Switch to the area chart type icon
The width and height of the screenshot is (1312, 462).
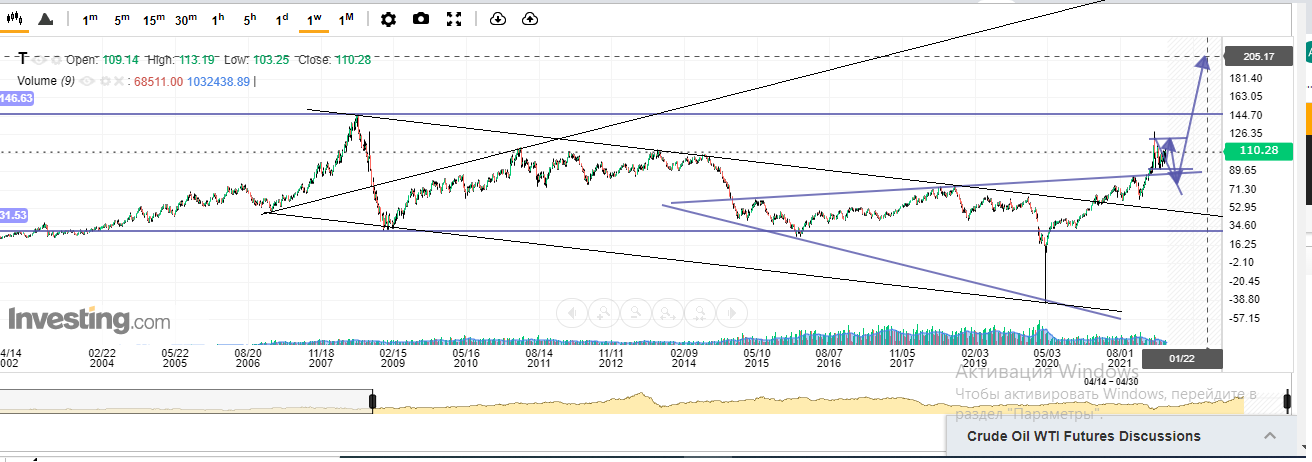pyautogui.click(x=46, y=19)
